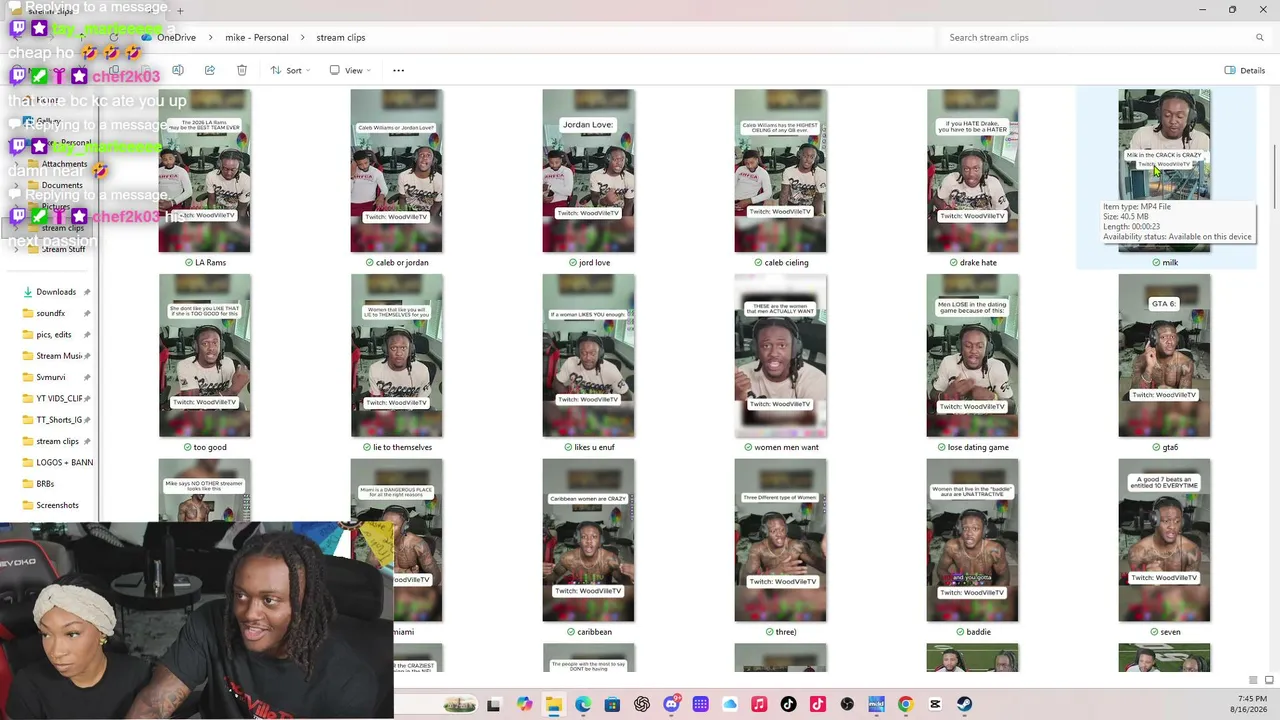Image resolution: width=1280 pixels, height=720 pixels.
Task: Open Microsoft Store from the taskbar
Action: (x=612, y=704)
